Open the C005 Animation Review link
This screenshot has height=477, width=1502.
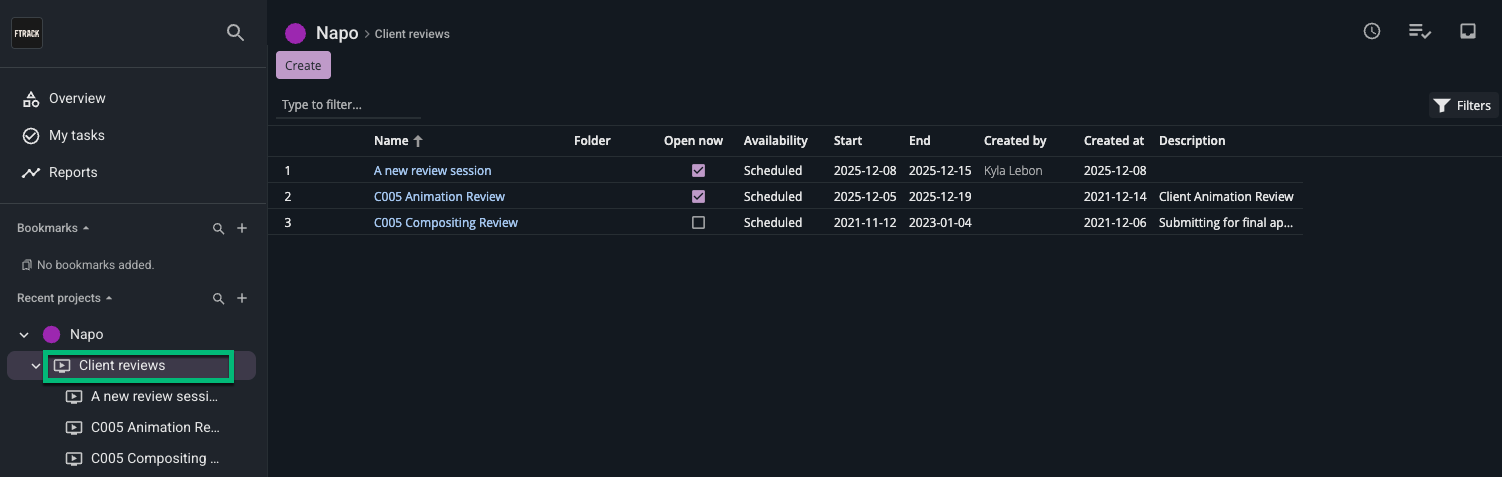[x=439, y=197]
